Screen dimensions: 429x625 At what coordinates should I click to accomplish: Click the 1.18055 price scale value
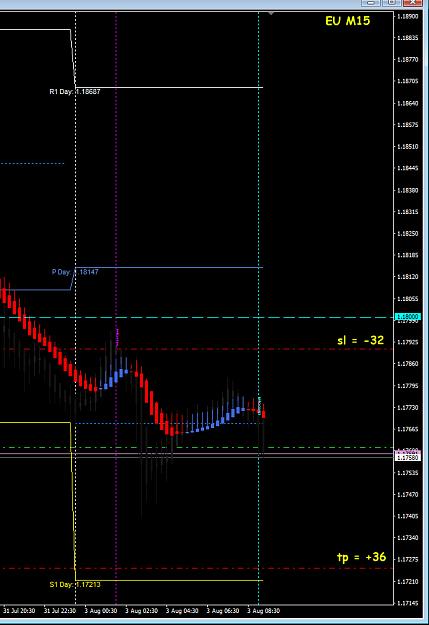[408, 299]
